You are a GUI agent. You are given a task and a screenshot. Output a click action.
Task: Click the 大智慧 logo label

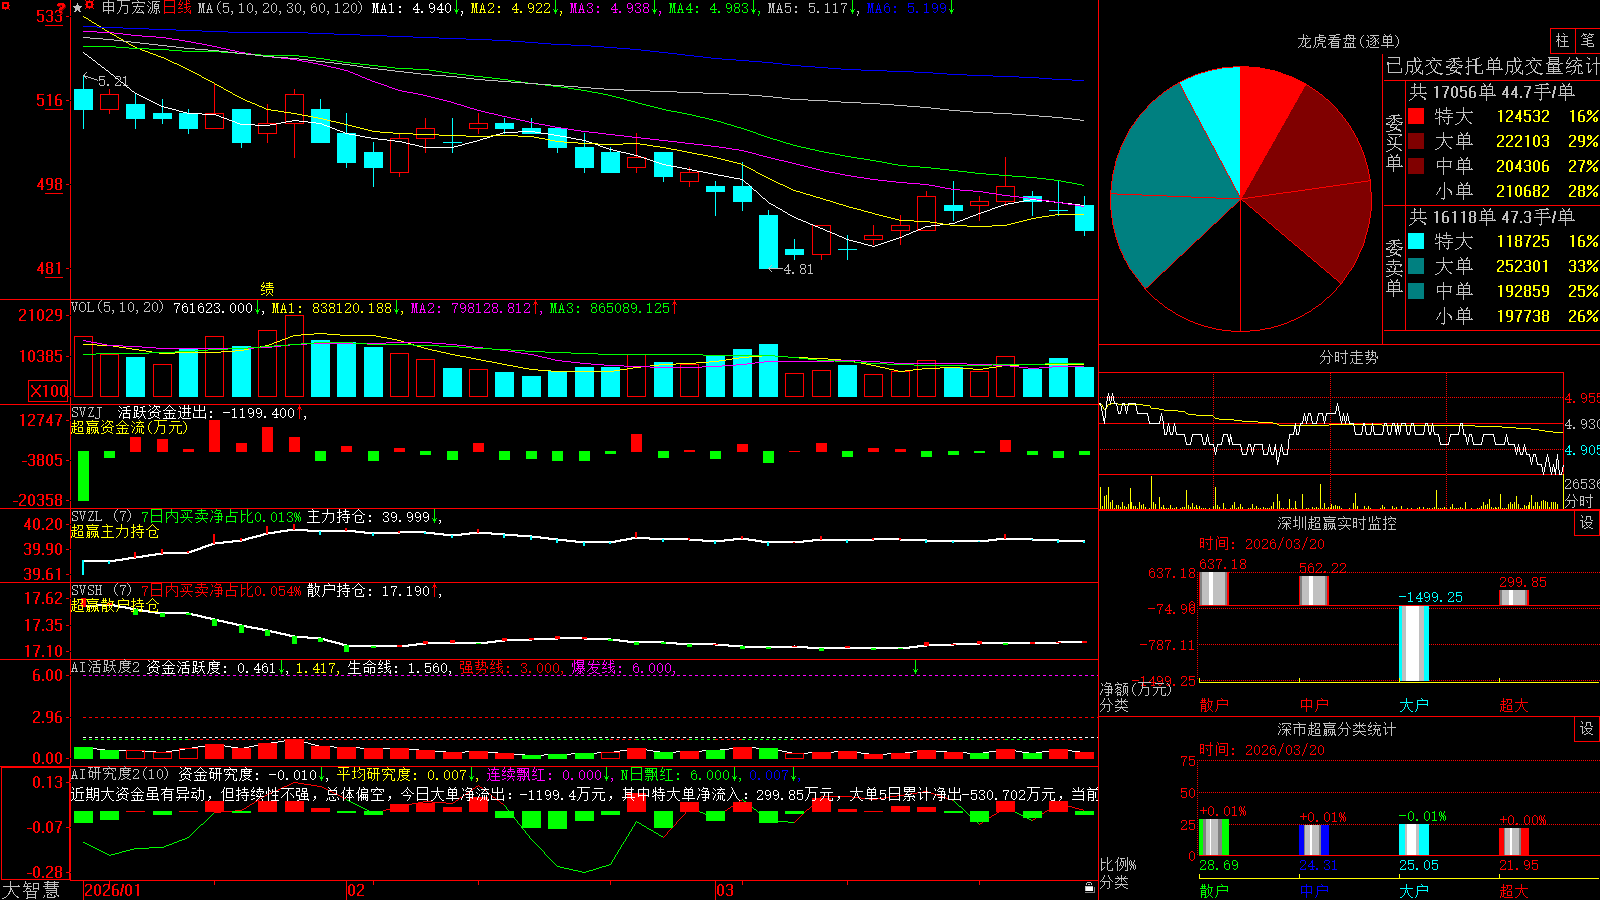31,889
